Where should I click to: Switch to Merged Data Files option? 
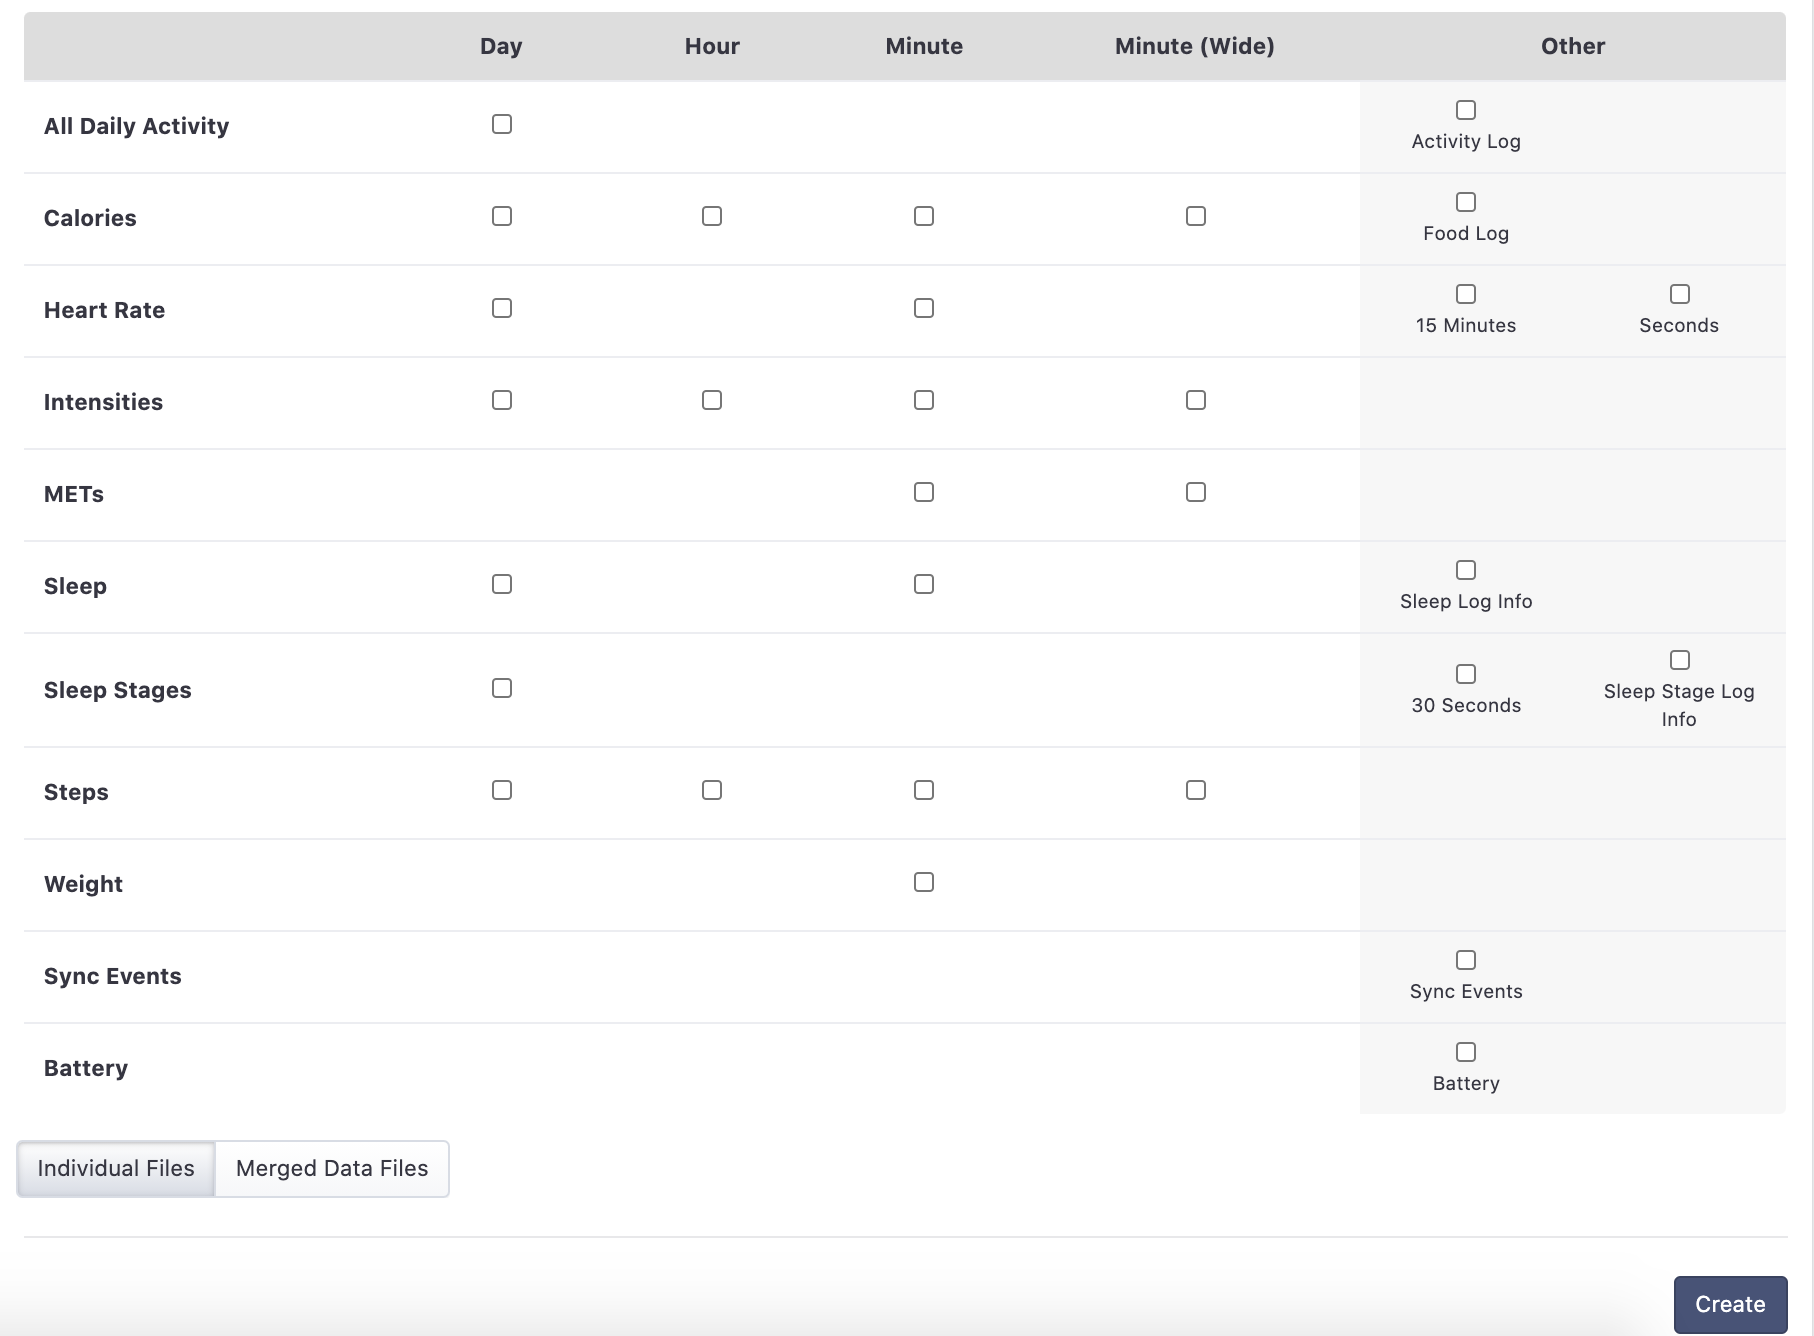click(x=332, y=1168)
